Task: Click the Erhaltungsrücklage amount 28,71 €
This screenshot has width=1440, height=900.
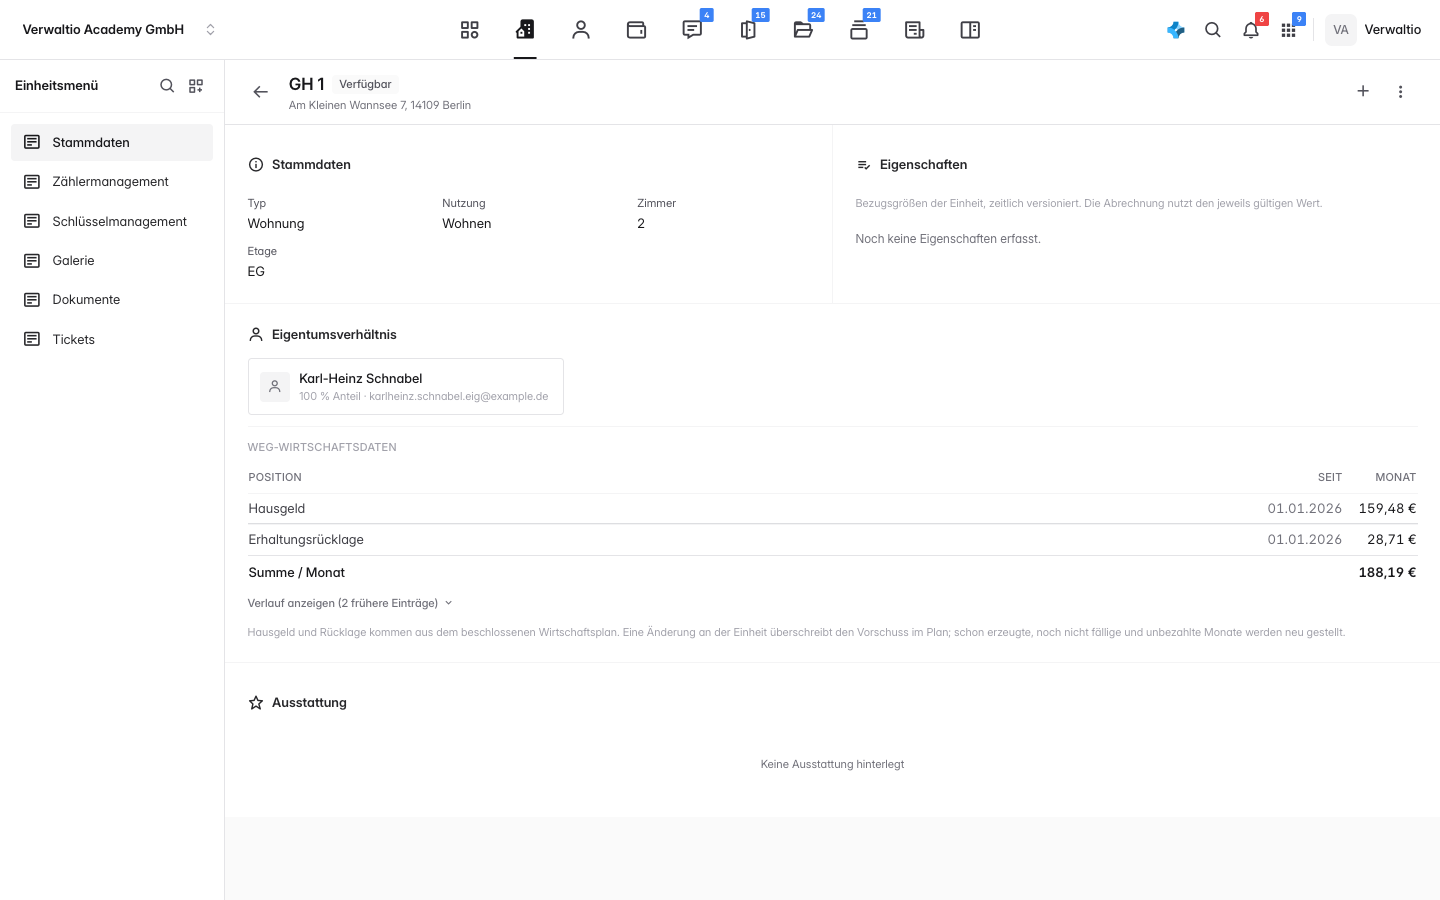Action: click(1392, 540)
